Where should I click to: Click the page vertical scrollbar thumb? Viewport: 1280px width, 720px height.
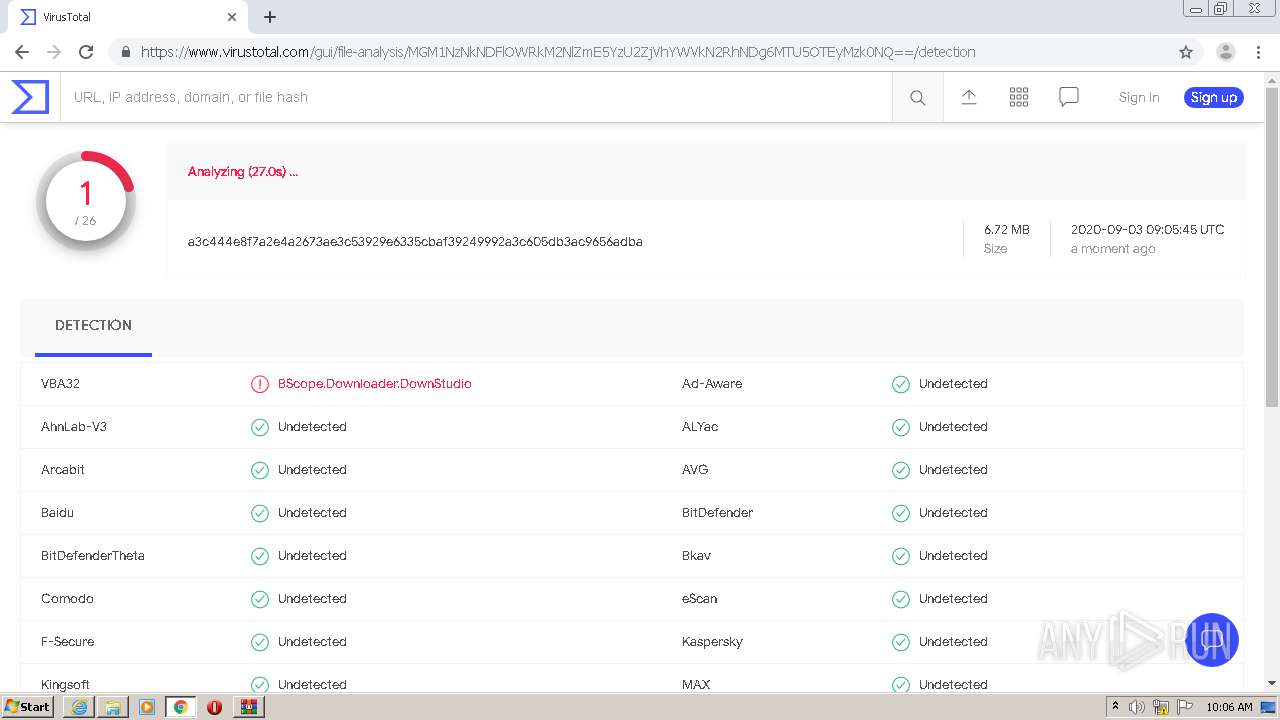pos(1272,245)
